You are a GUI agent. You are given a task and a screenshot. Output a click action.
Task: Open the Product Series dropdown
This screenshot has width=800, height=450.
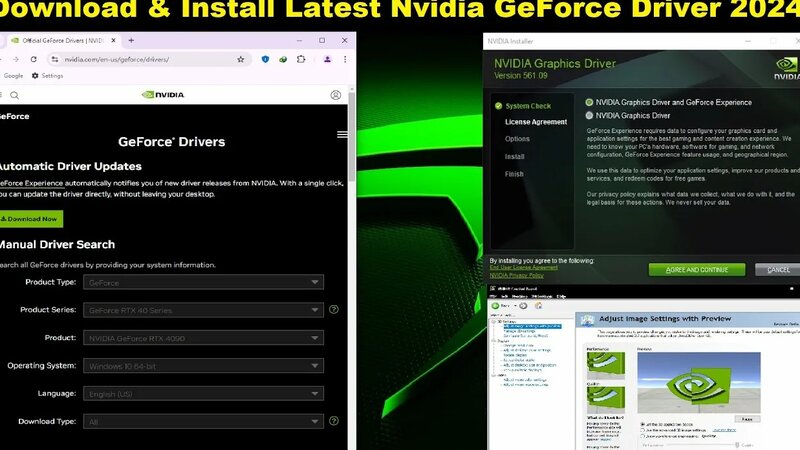click(x=203, y=310)
